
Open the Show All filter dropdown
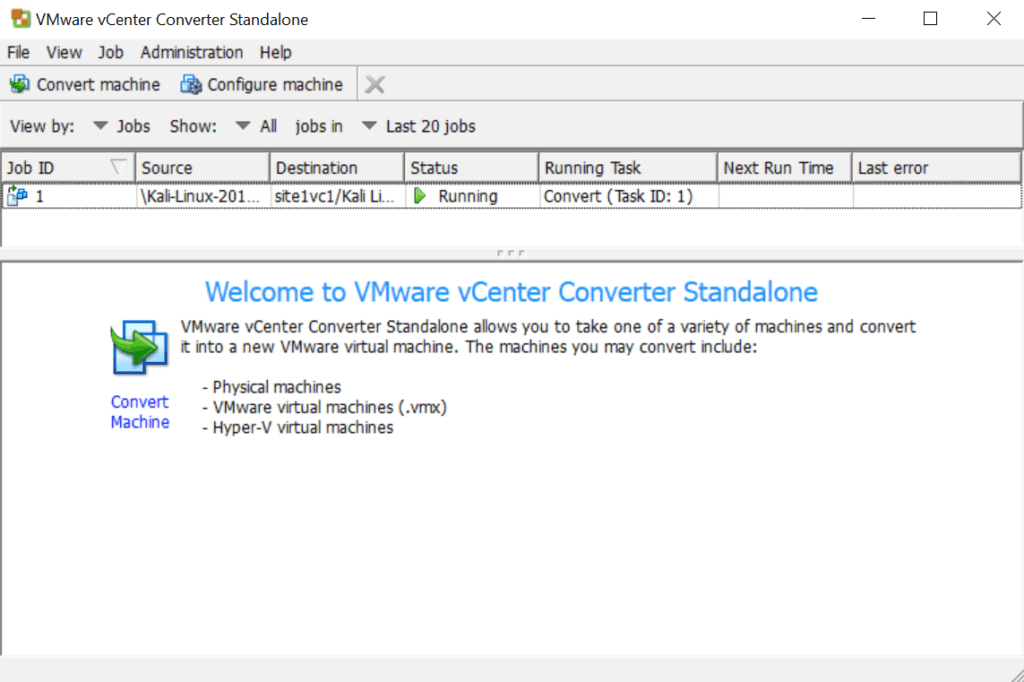coord(256,126)
